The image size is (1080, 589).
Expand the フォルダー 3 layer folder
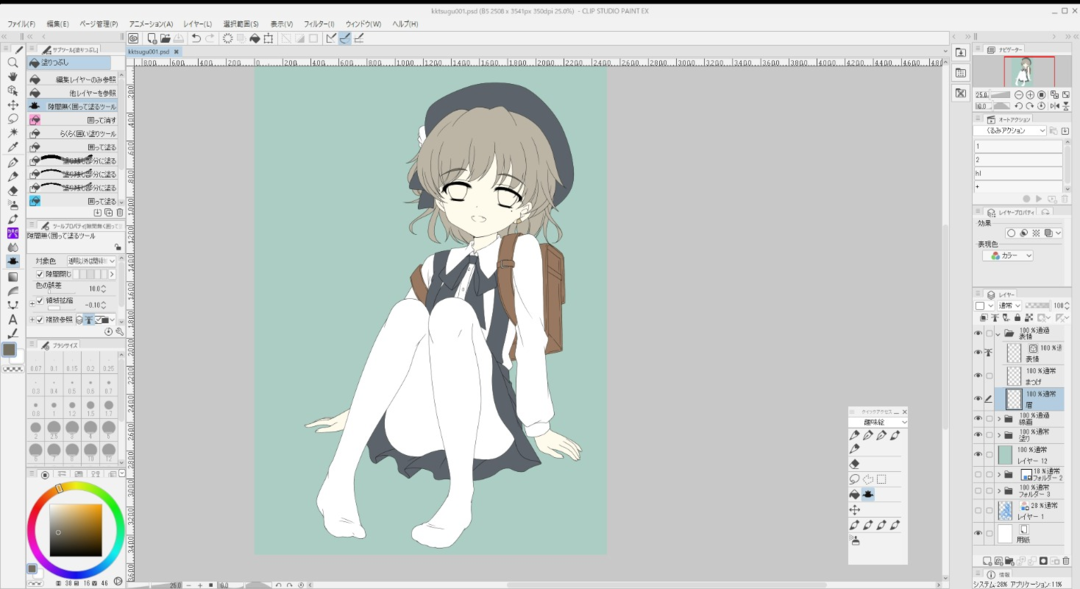tap(998, 491)
